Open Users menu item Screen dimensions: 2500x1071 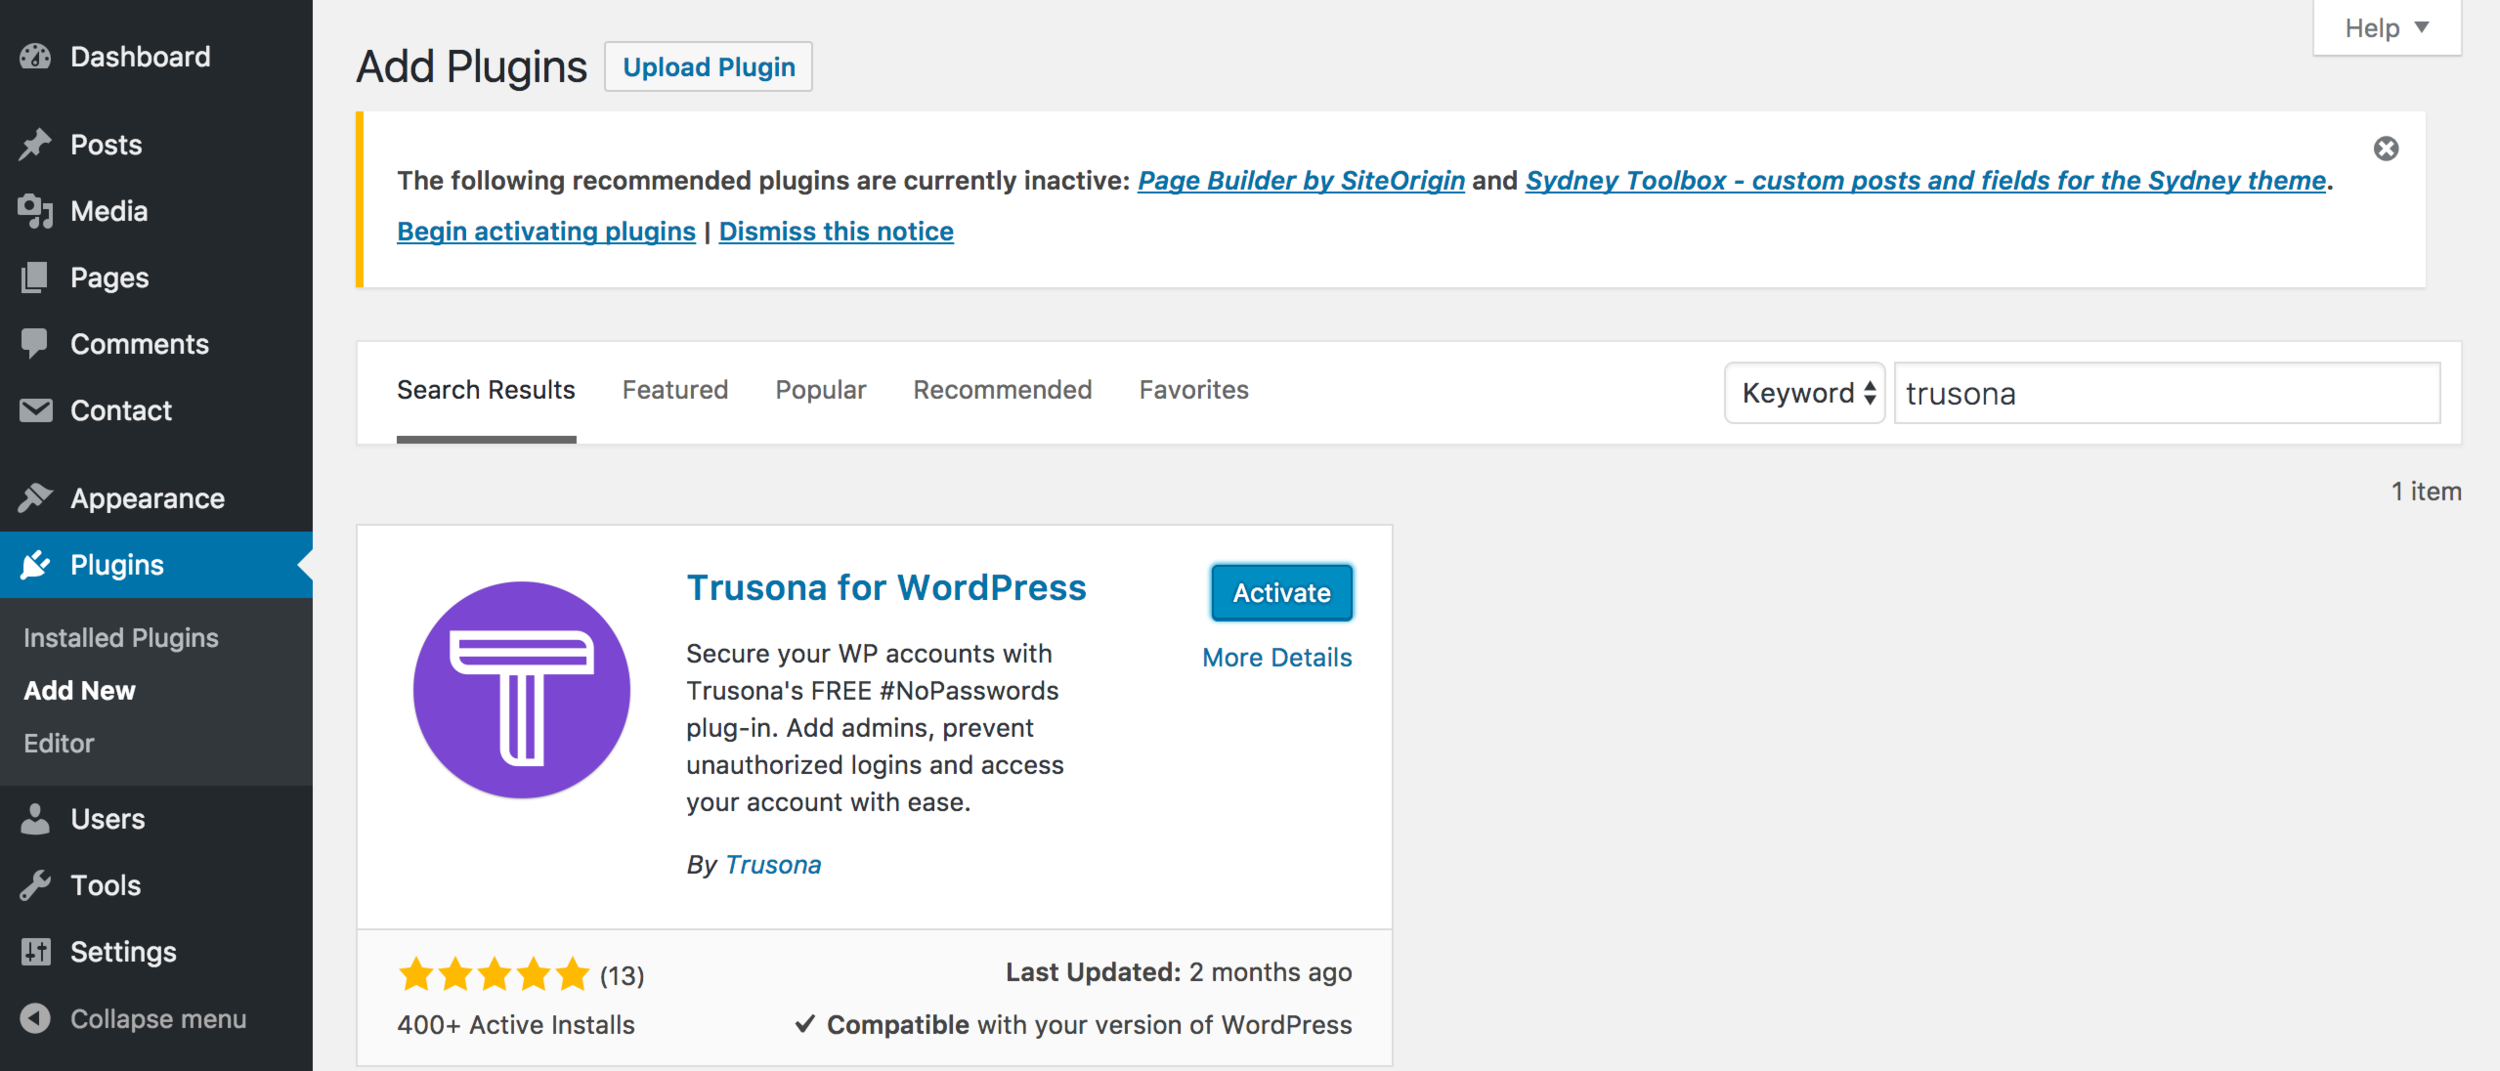click(156, 819)
